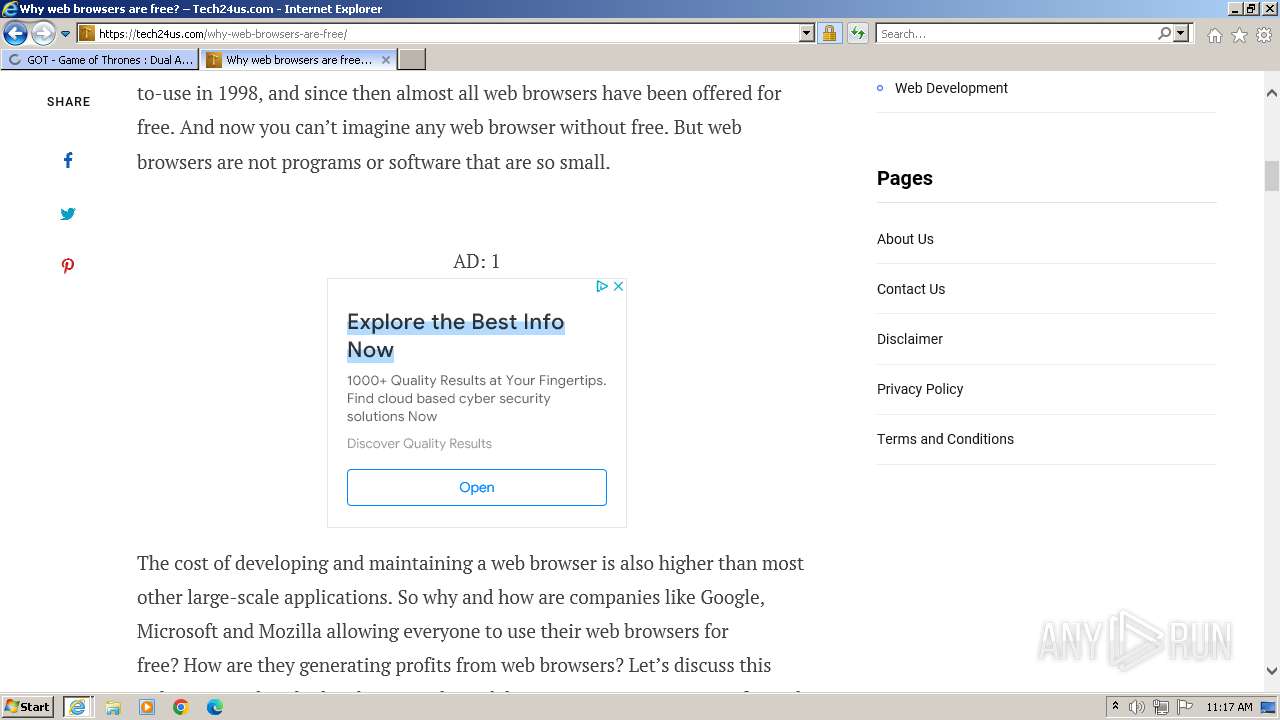Go forward with the Forward arrow button
Image resolution: width=1280 pixels, height=720 pixels.
(x=43, y=34)
